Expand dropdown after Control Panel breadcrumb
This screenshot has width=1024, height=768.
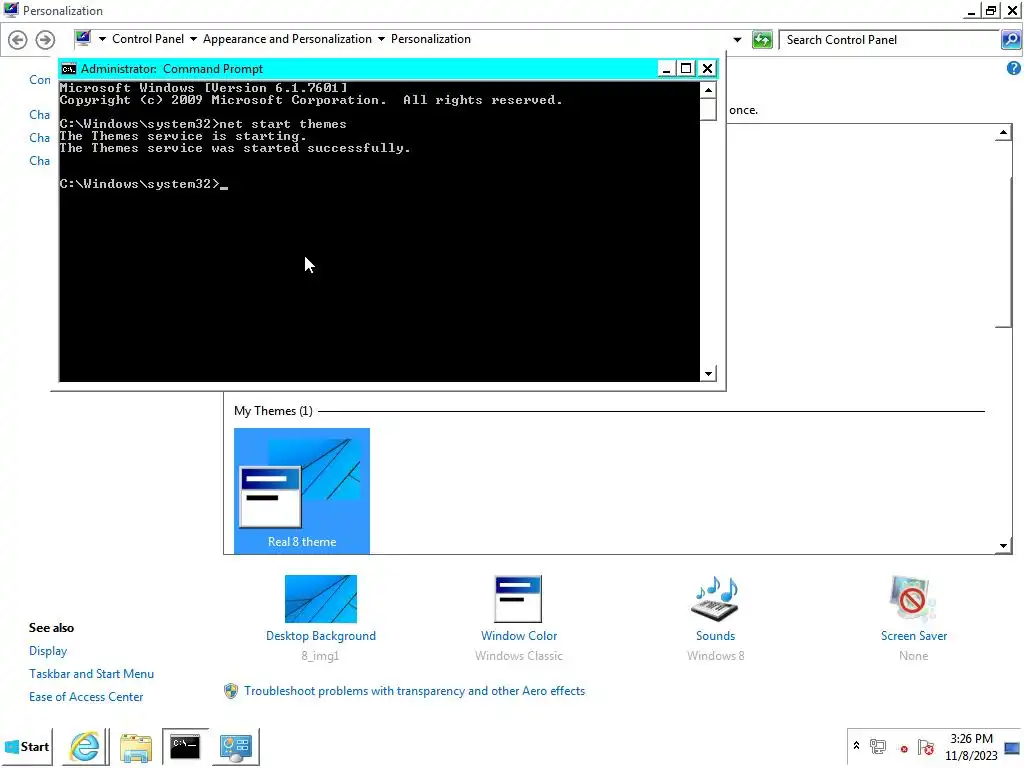pos(193,39)
